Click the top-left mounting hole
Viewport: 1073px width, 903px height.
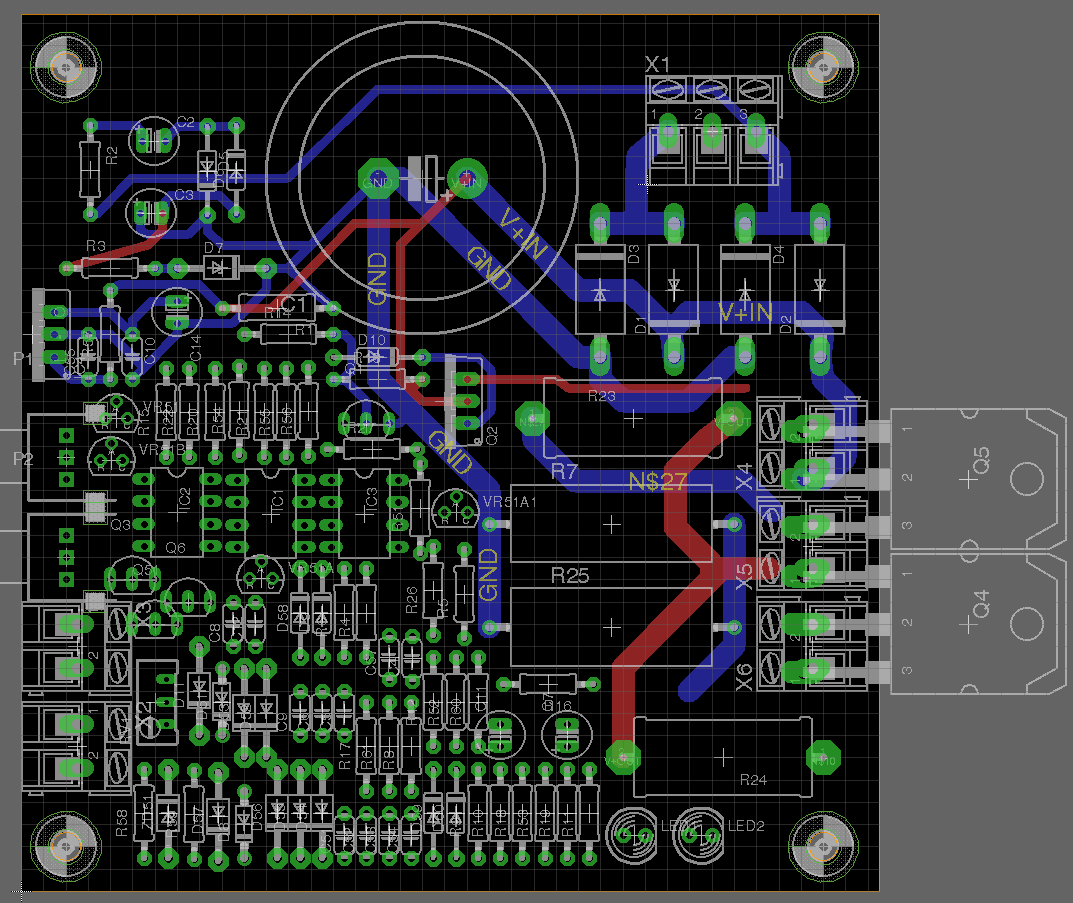[66, 68]
